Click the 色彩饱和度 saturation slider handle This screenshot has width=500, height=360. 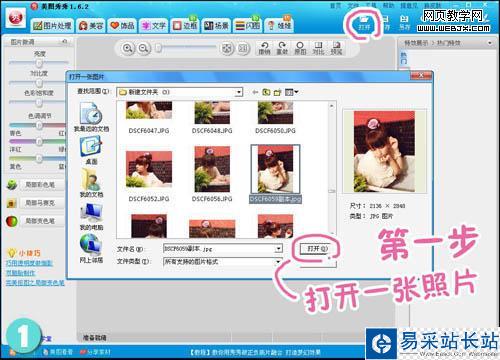(39, 102)
